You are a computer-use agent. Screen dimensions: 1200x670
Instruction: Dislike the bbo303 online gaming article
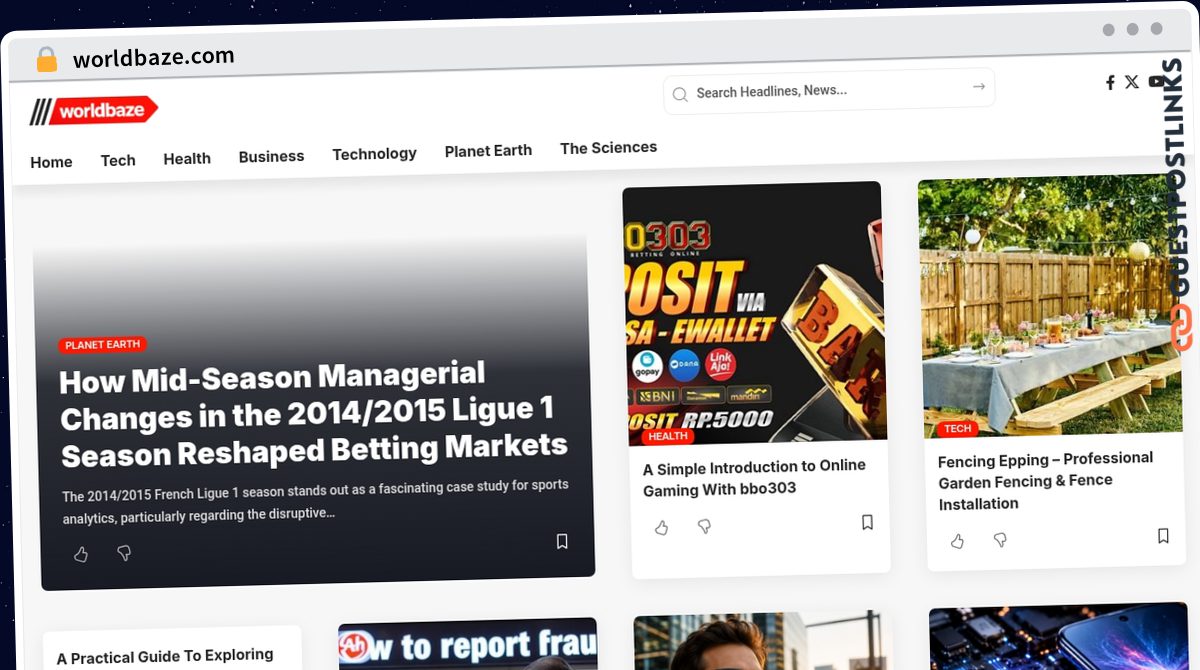pyautogui.click(x=704, y=526)
